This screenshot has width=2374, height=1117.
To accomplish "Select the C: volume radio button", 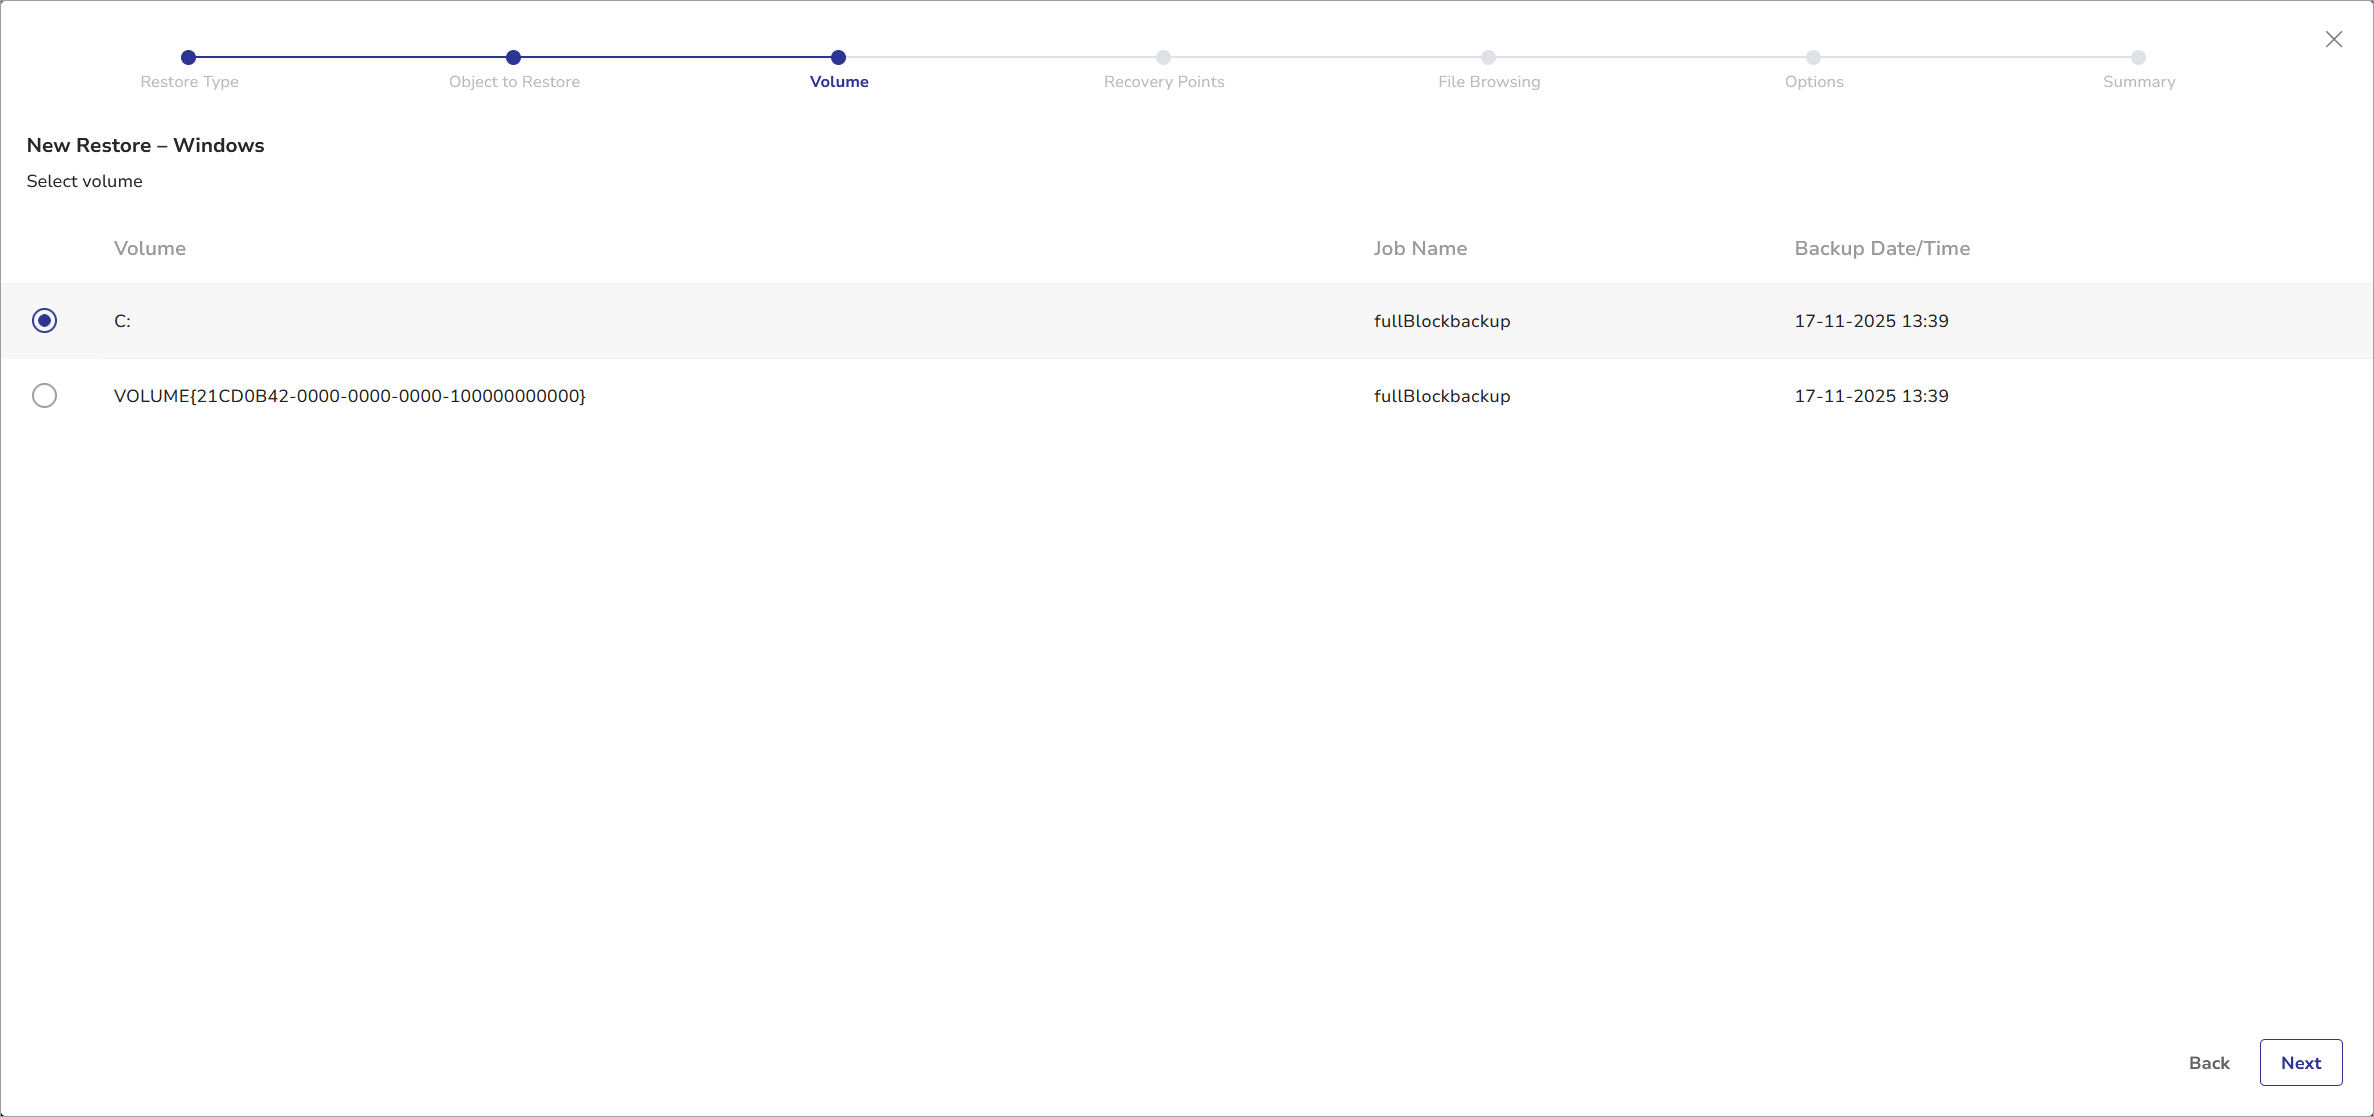I will tap(44, 321).
